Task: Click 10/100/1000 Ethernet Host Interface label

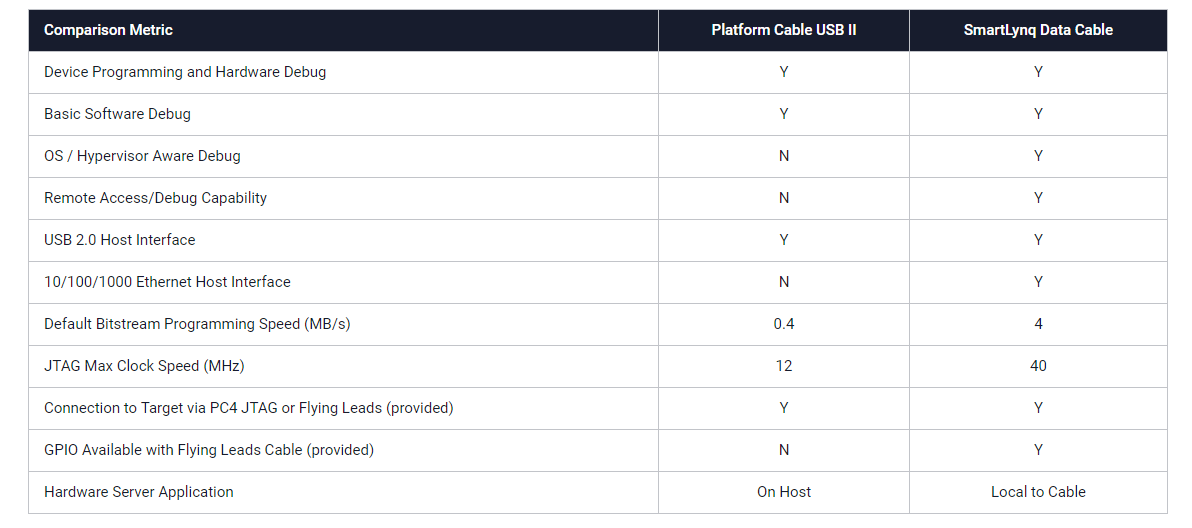Action: (x=167, y=282)
